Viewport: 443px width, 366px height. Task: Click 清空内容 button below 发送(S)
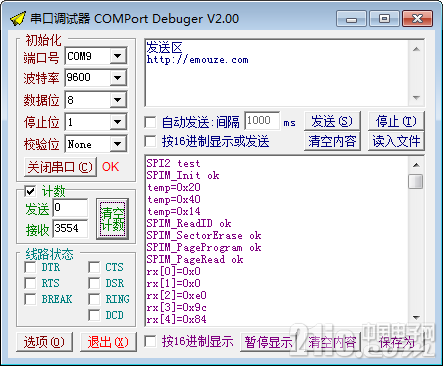332,141
